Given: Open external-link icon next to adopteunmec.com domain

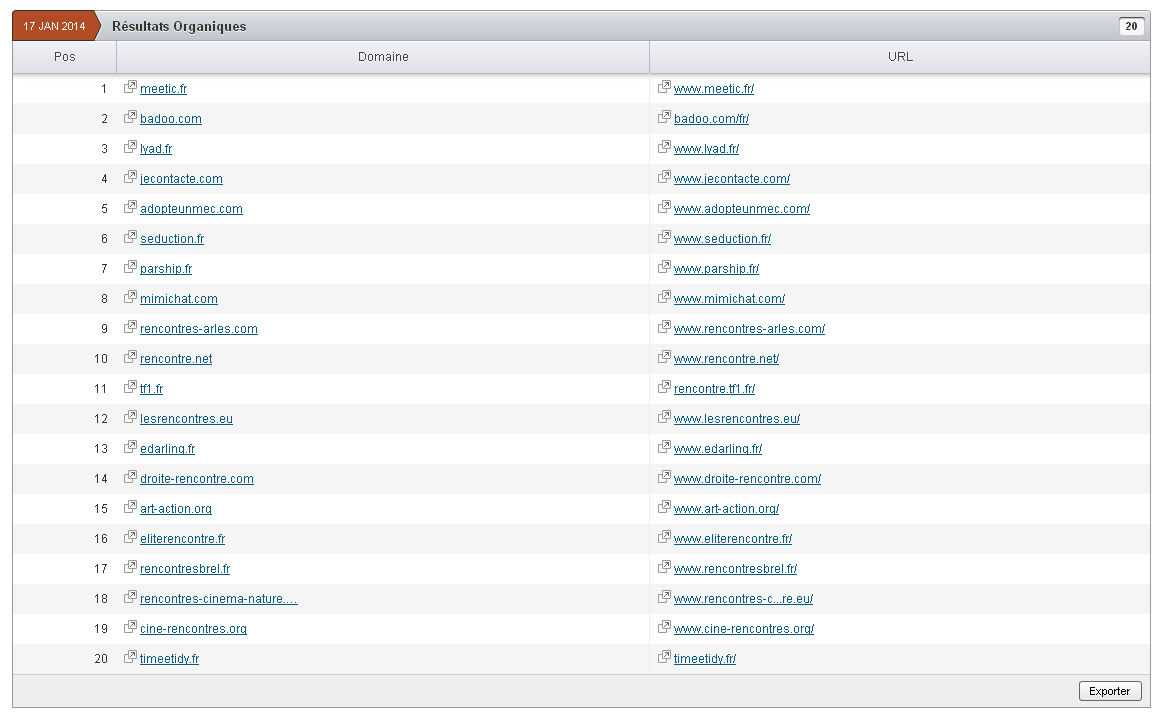Looking at the screenshot, I should coord(130,207).
